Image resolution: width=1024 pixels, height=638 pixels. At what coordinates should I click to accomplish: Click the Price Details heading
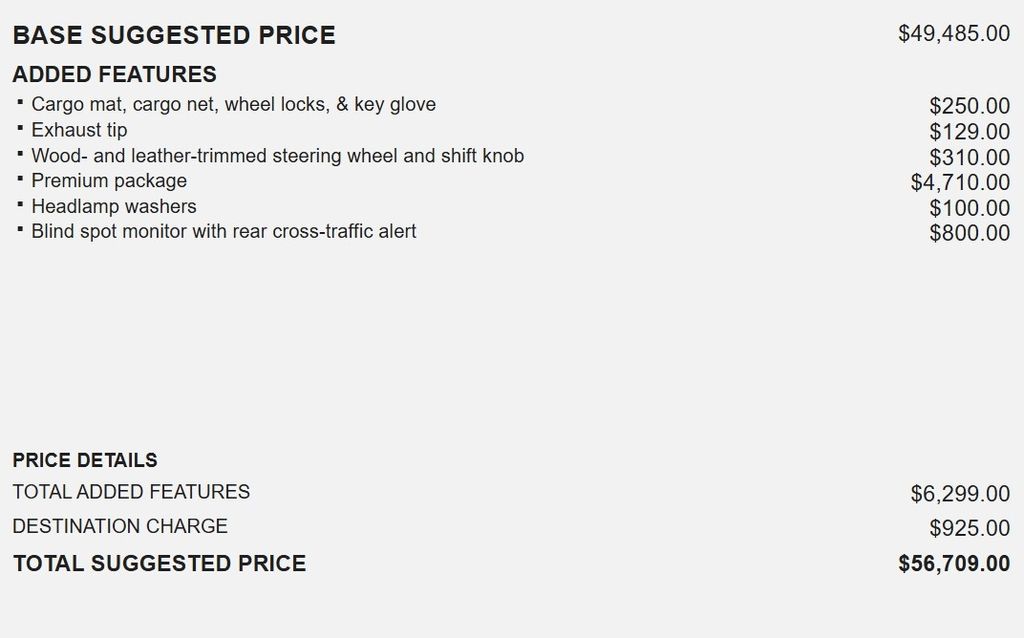[x=85, y=460]
